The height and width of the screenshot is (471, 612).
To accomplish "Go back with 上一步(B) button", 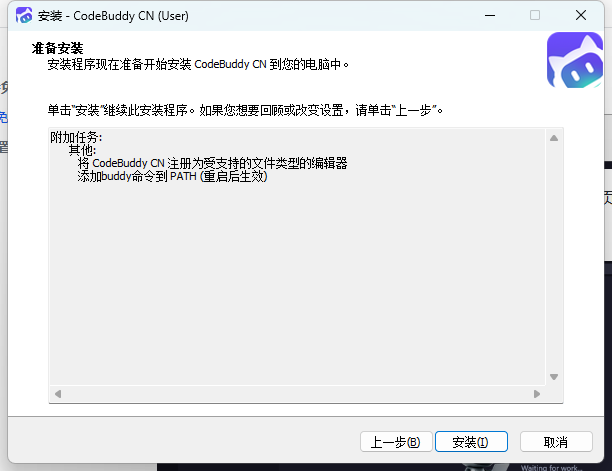I will [x=396, y=442].
